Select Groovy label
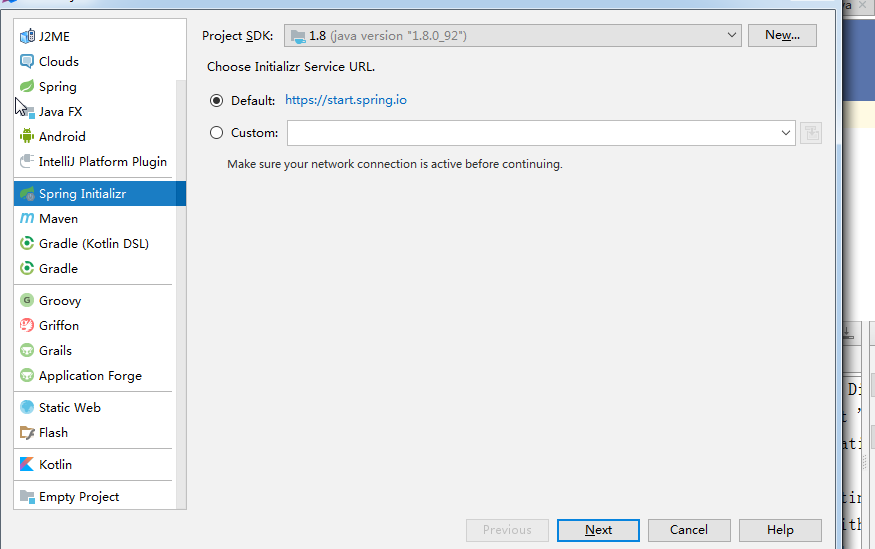Viewport: 875px width, 549px height. (60, 301)
